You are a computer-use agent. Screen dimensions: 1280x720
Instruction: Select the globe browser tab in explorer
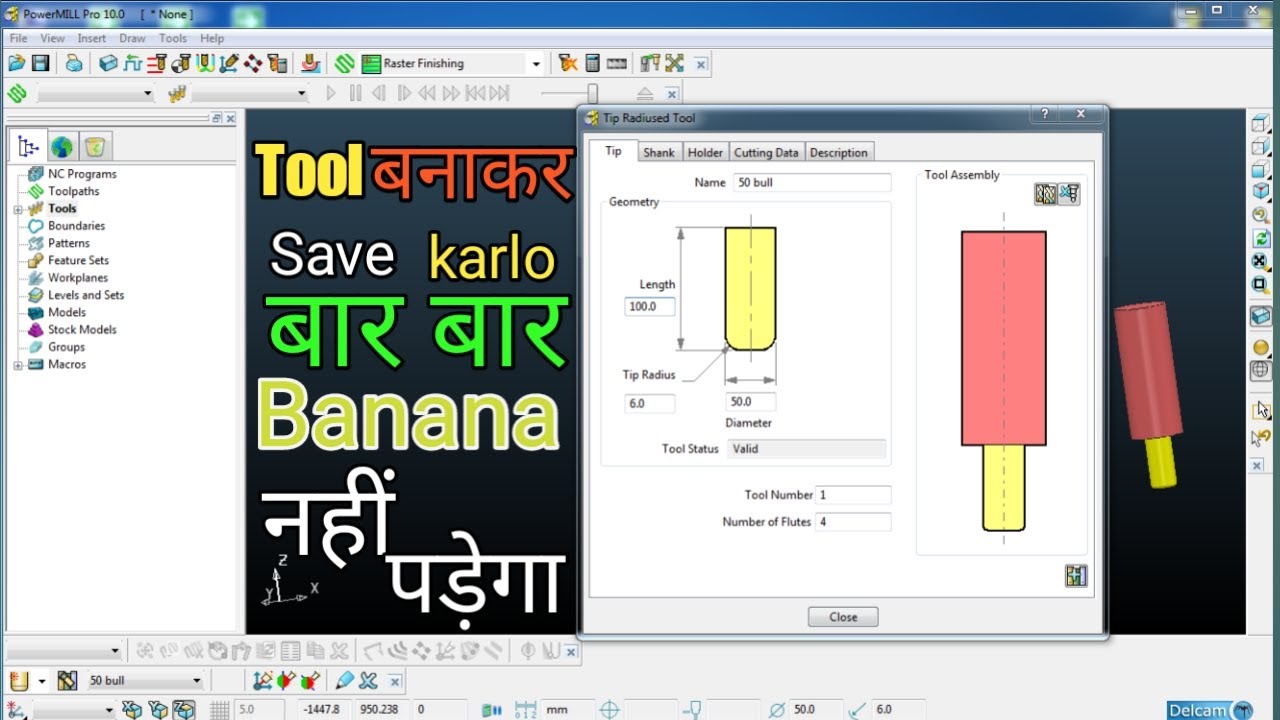[x=62, y=147]
